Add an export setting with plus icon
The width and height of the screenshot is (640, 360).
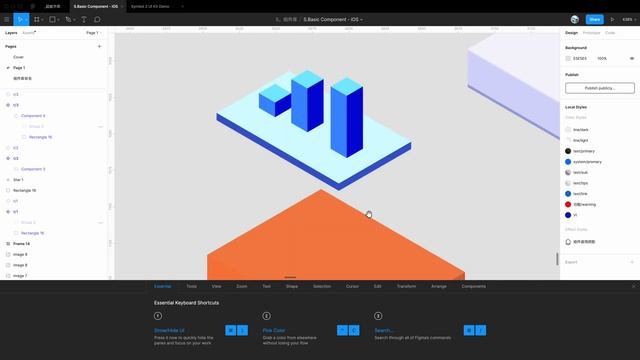click(632, 262)
